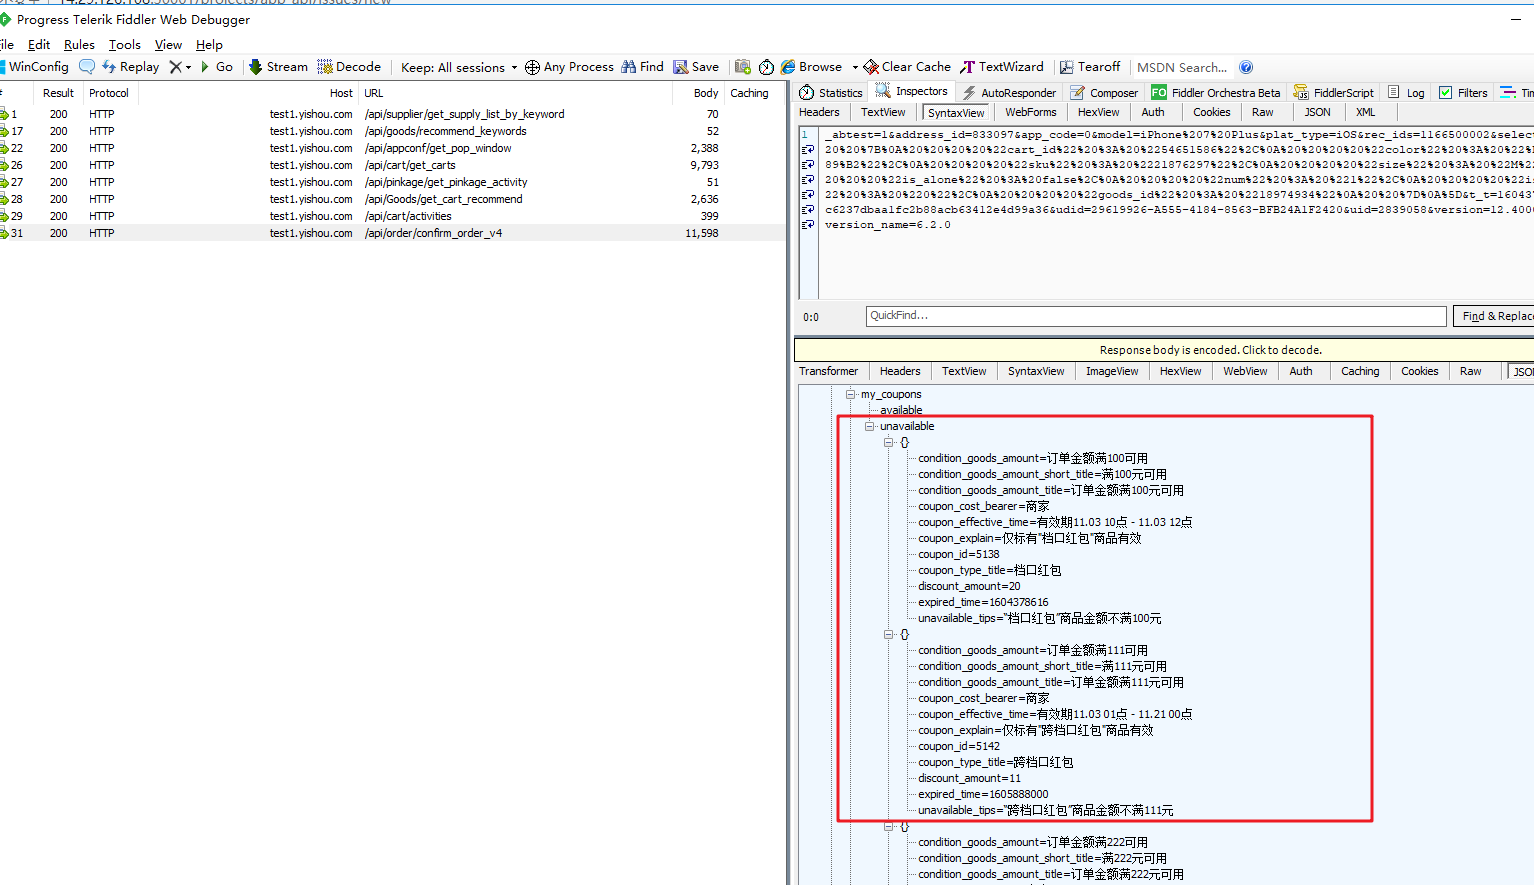The height and width of the screenshot is (885, 1534).
Task: Collapse the my_coupons tree node
Action: point(851,394)
